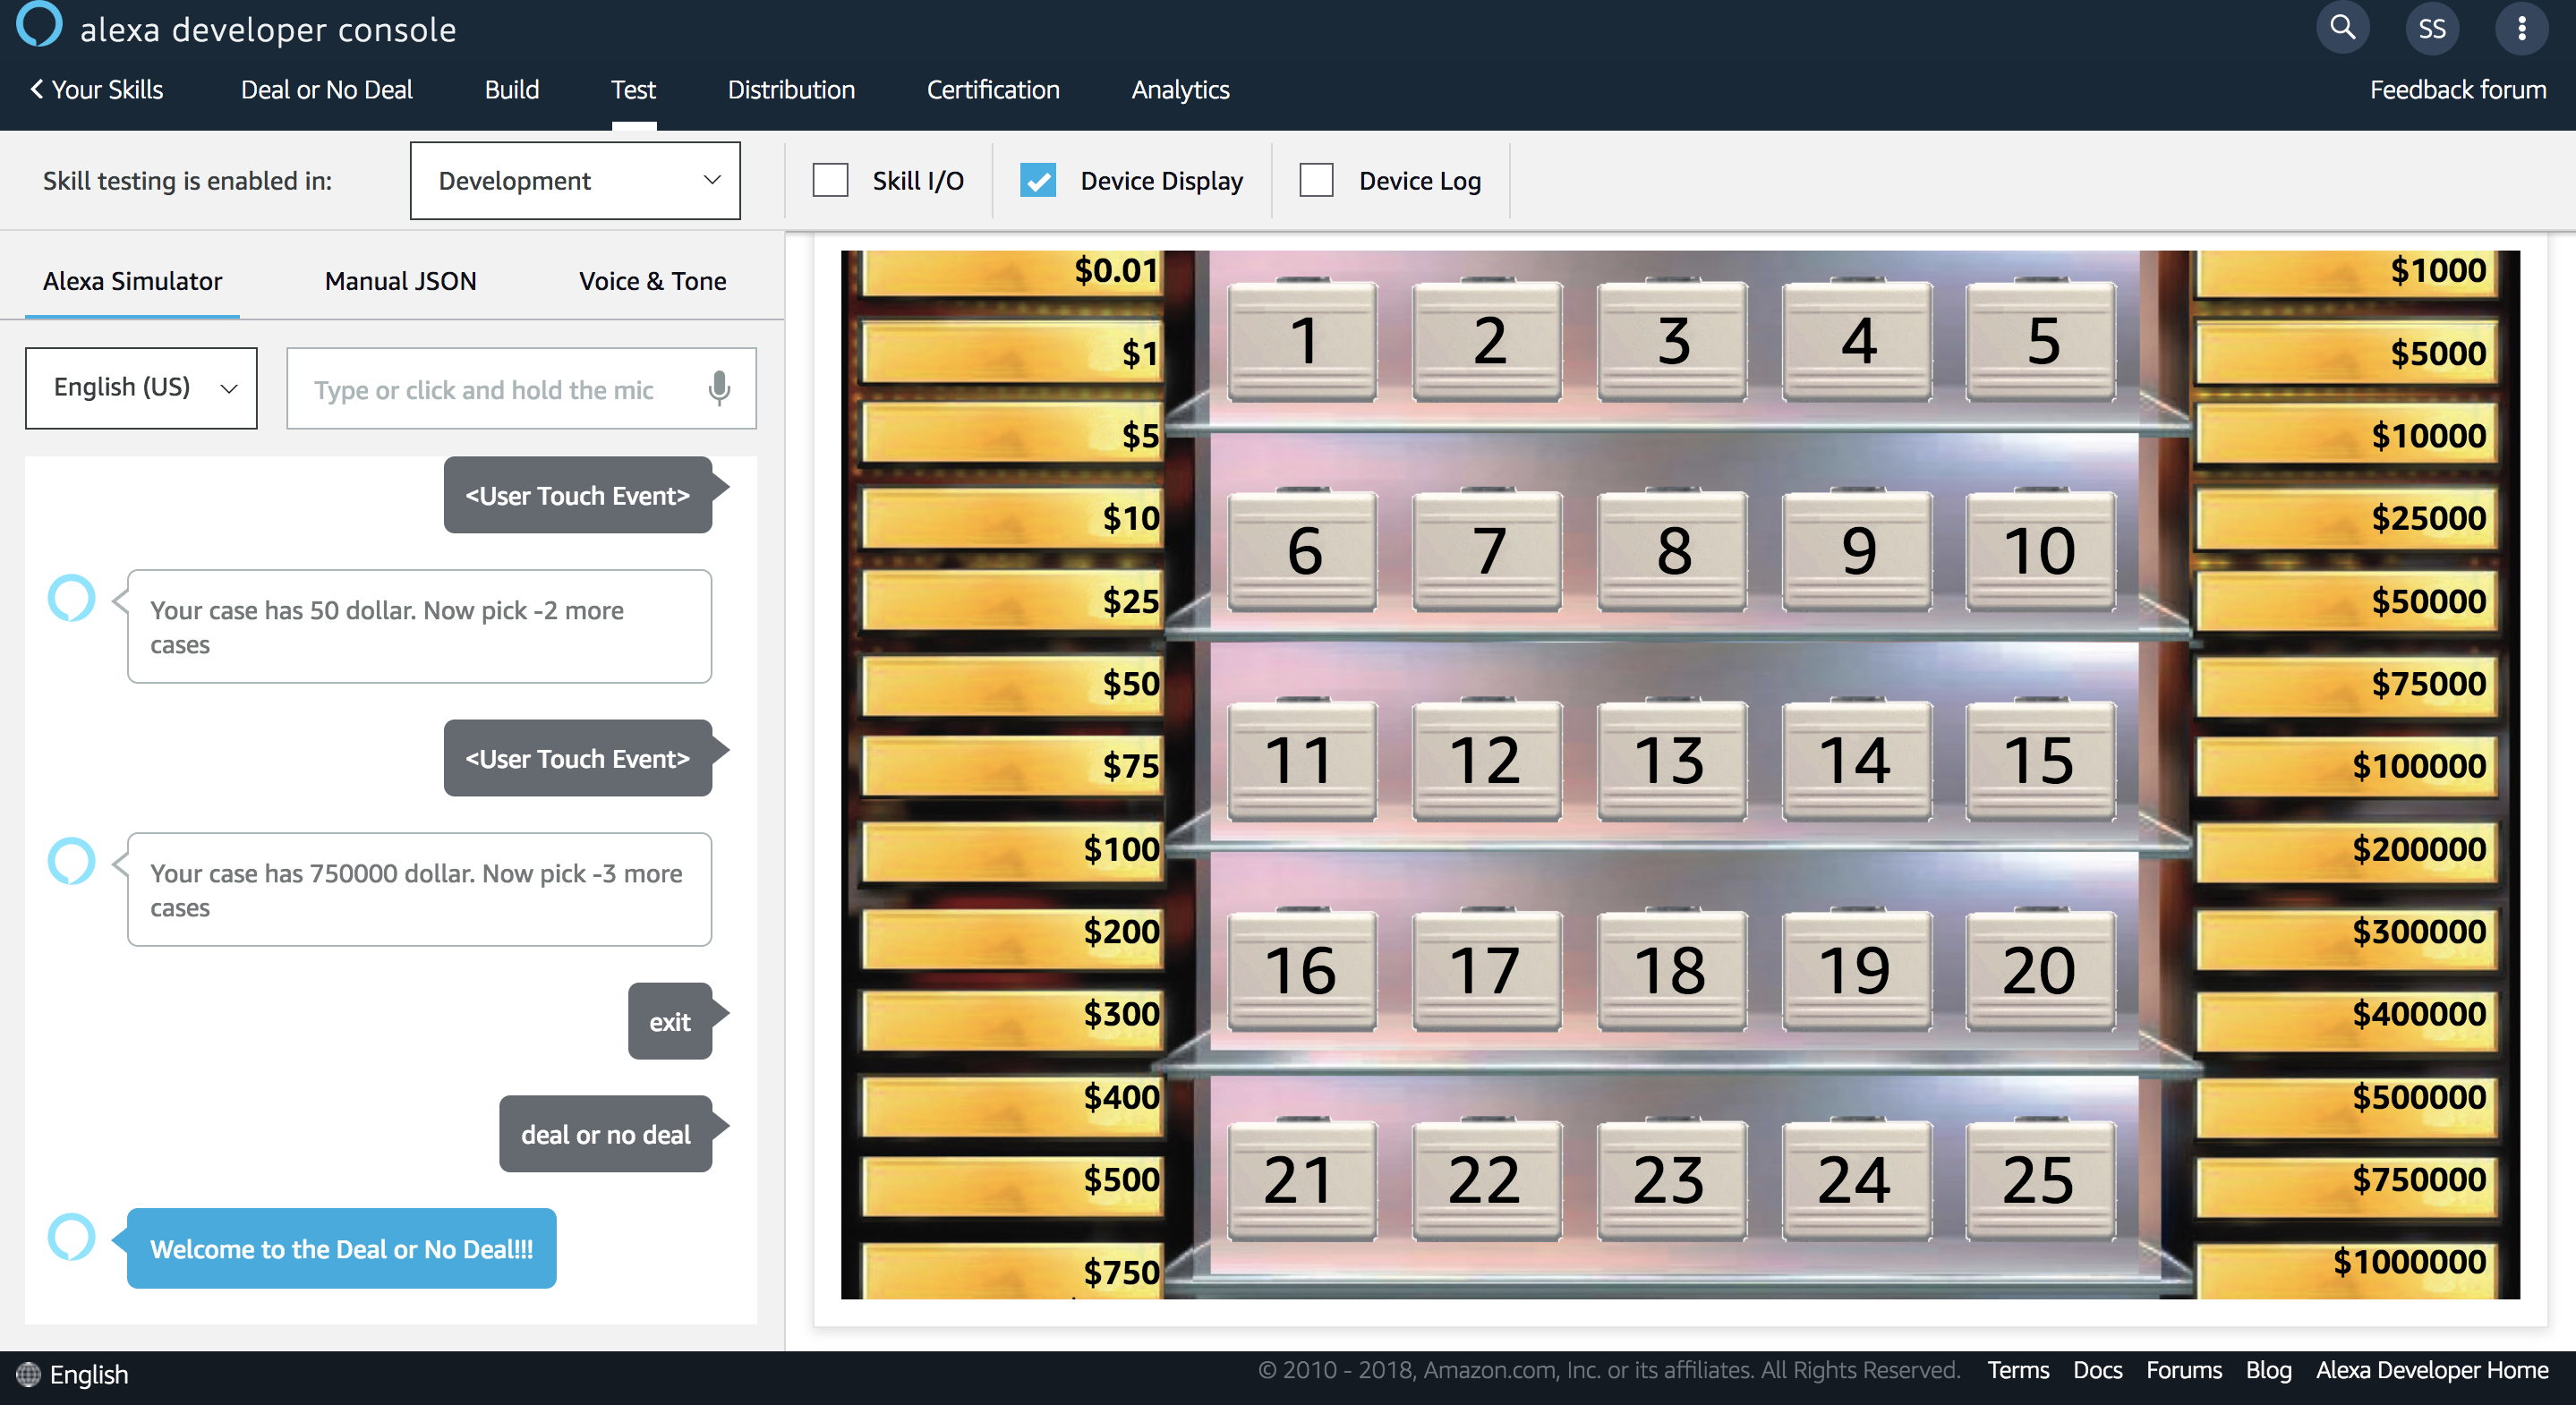
Task: Pick briefcase number 13
Action: (1671, 761)
